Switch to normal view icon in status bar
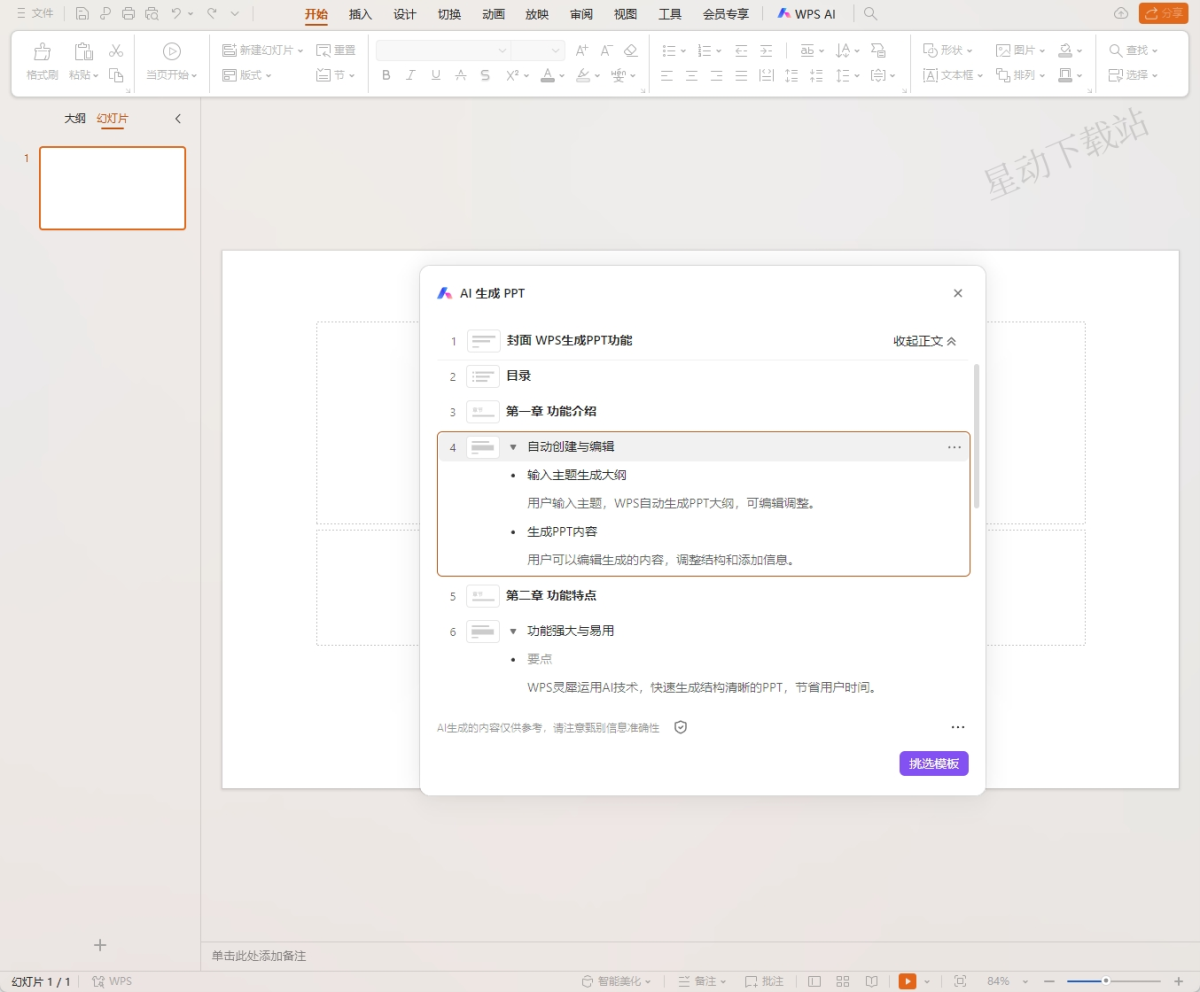This screenshot has height=992, width=1200. pos(815,981)
